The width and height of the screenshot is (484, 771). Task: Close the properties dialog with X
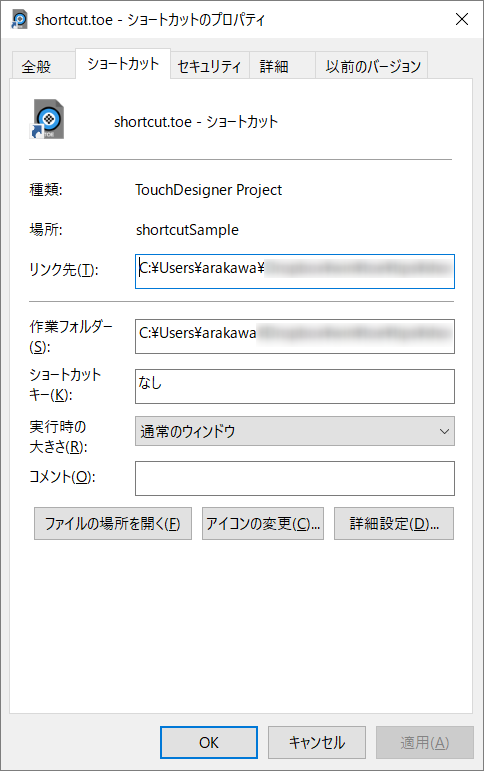(461, 19)
